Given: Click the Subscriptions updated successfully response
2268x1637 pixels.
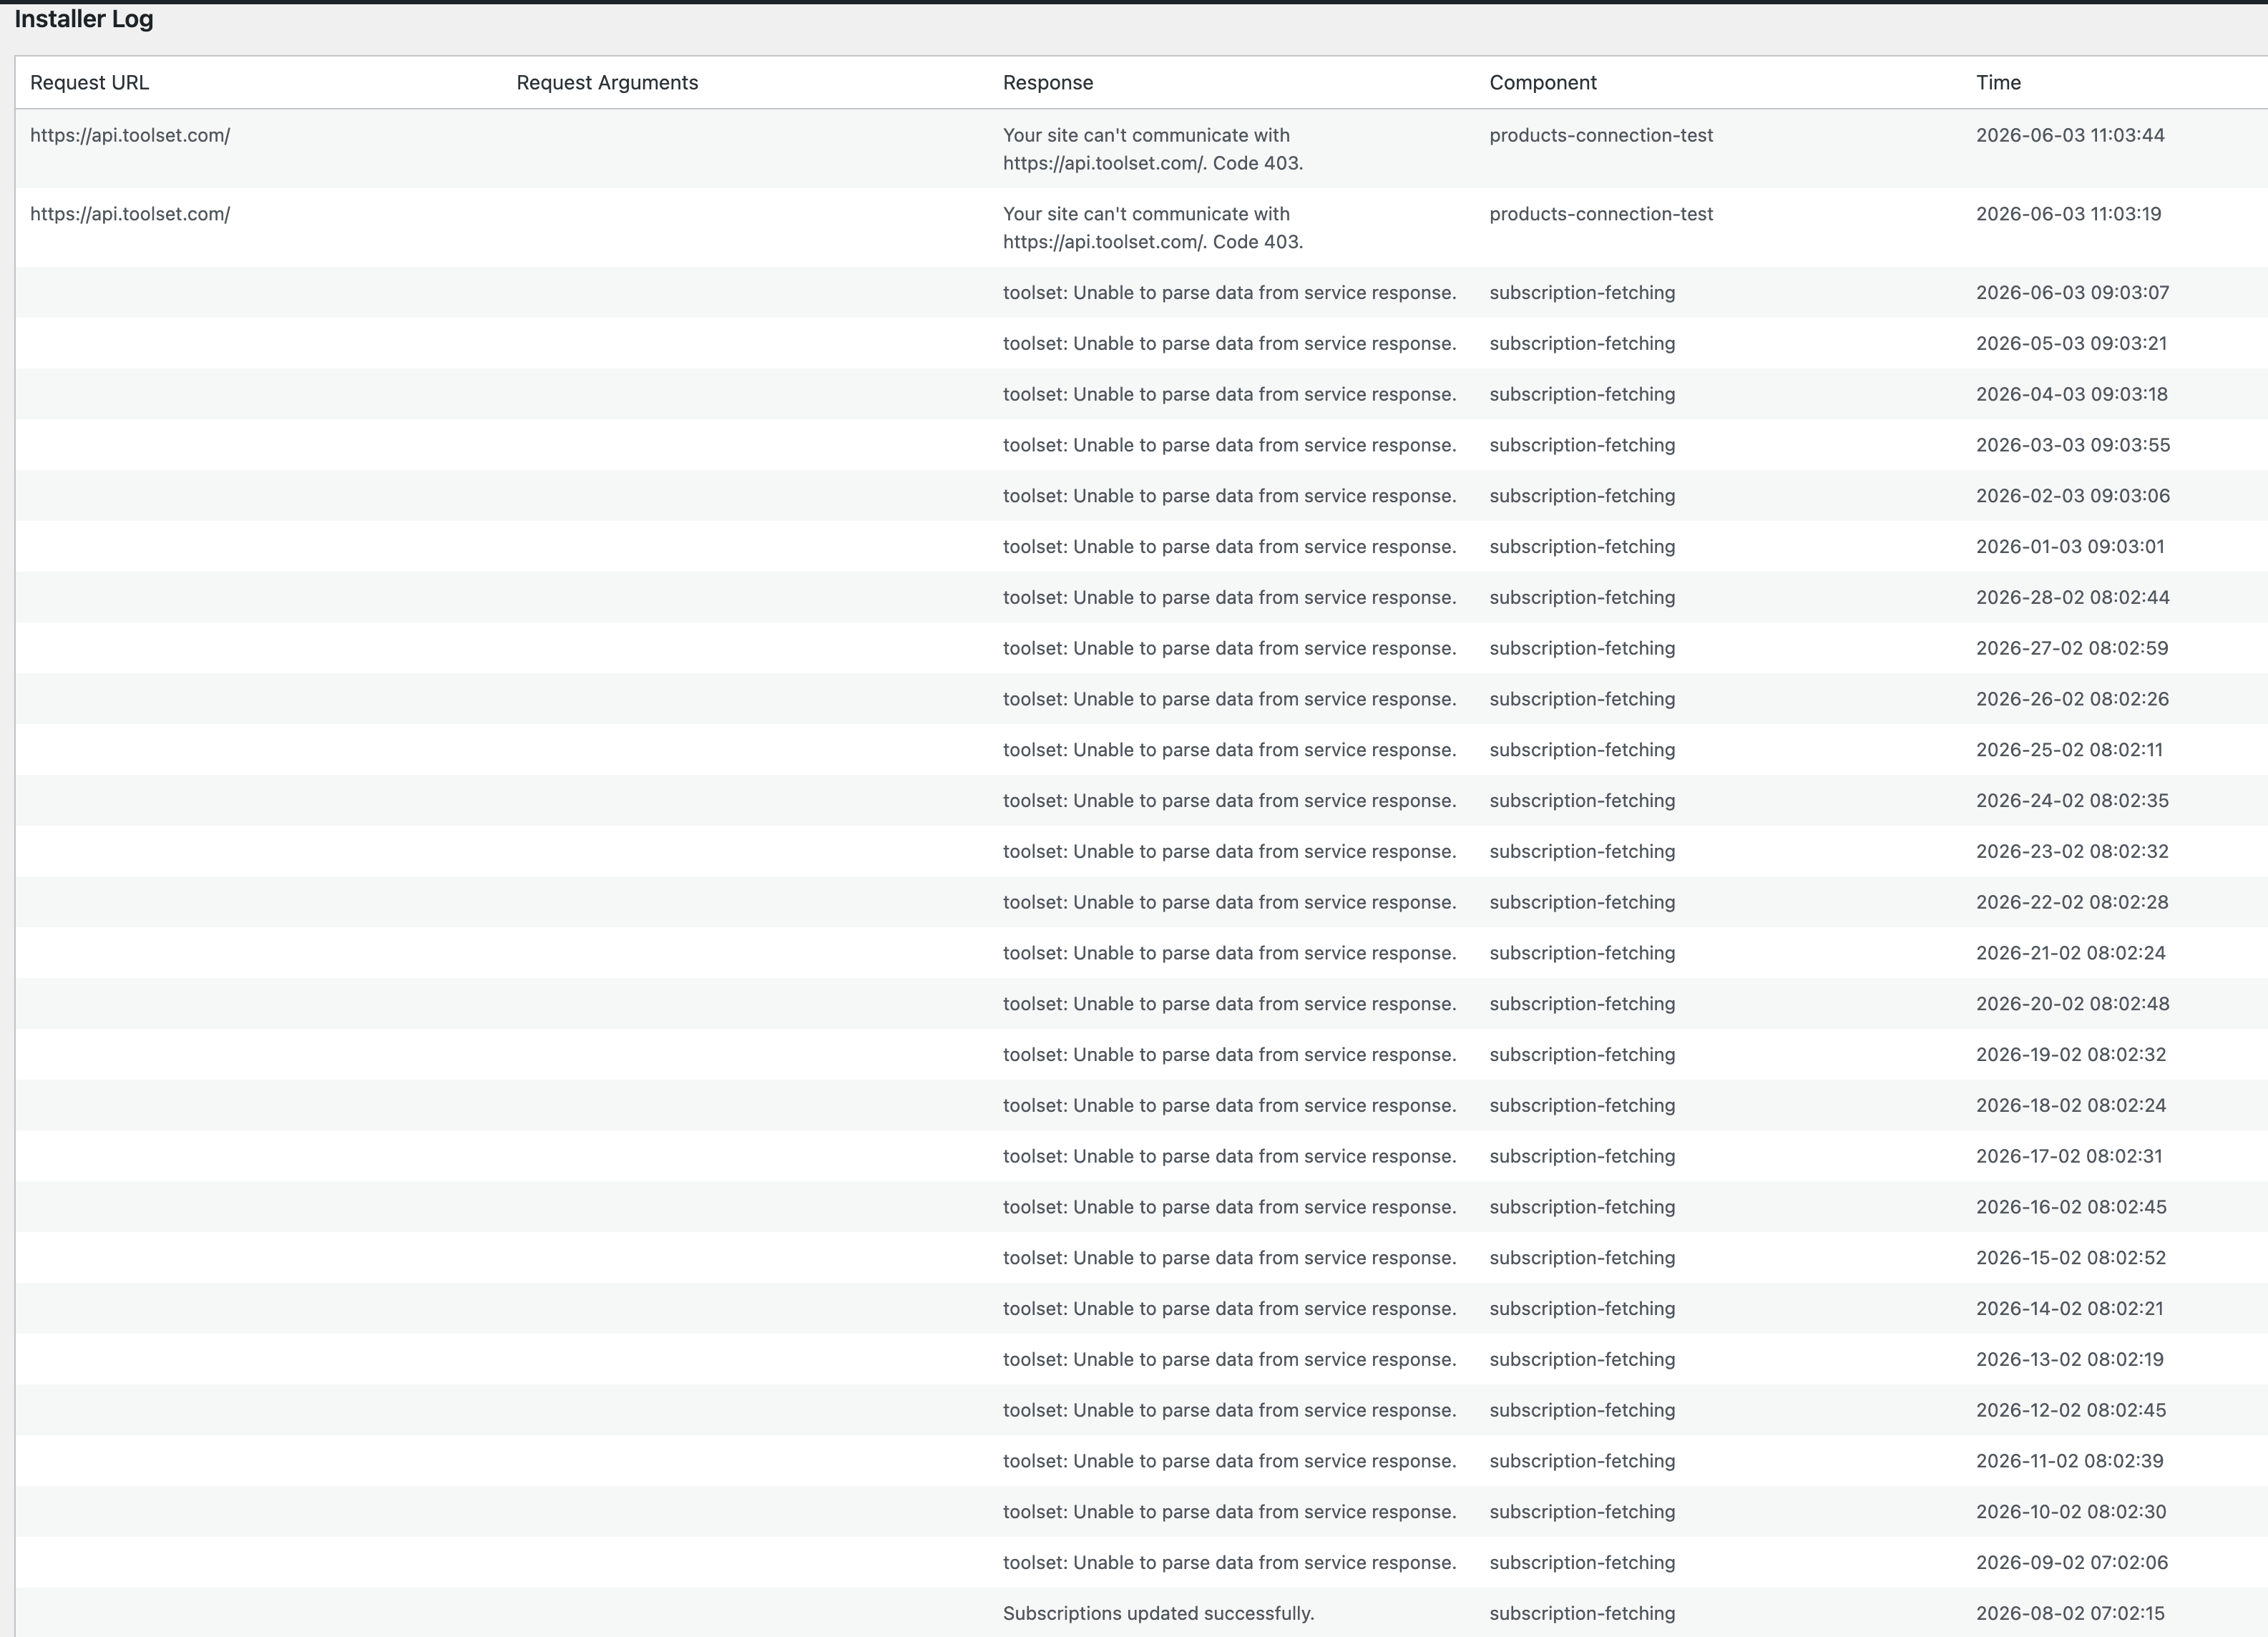Looking at the screenshot, I should [x=1157, y=1613].
